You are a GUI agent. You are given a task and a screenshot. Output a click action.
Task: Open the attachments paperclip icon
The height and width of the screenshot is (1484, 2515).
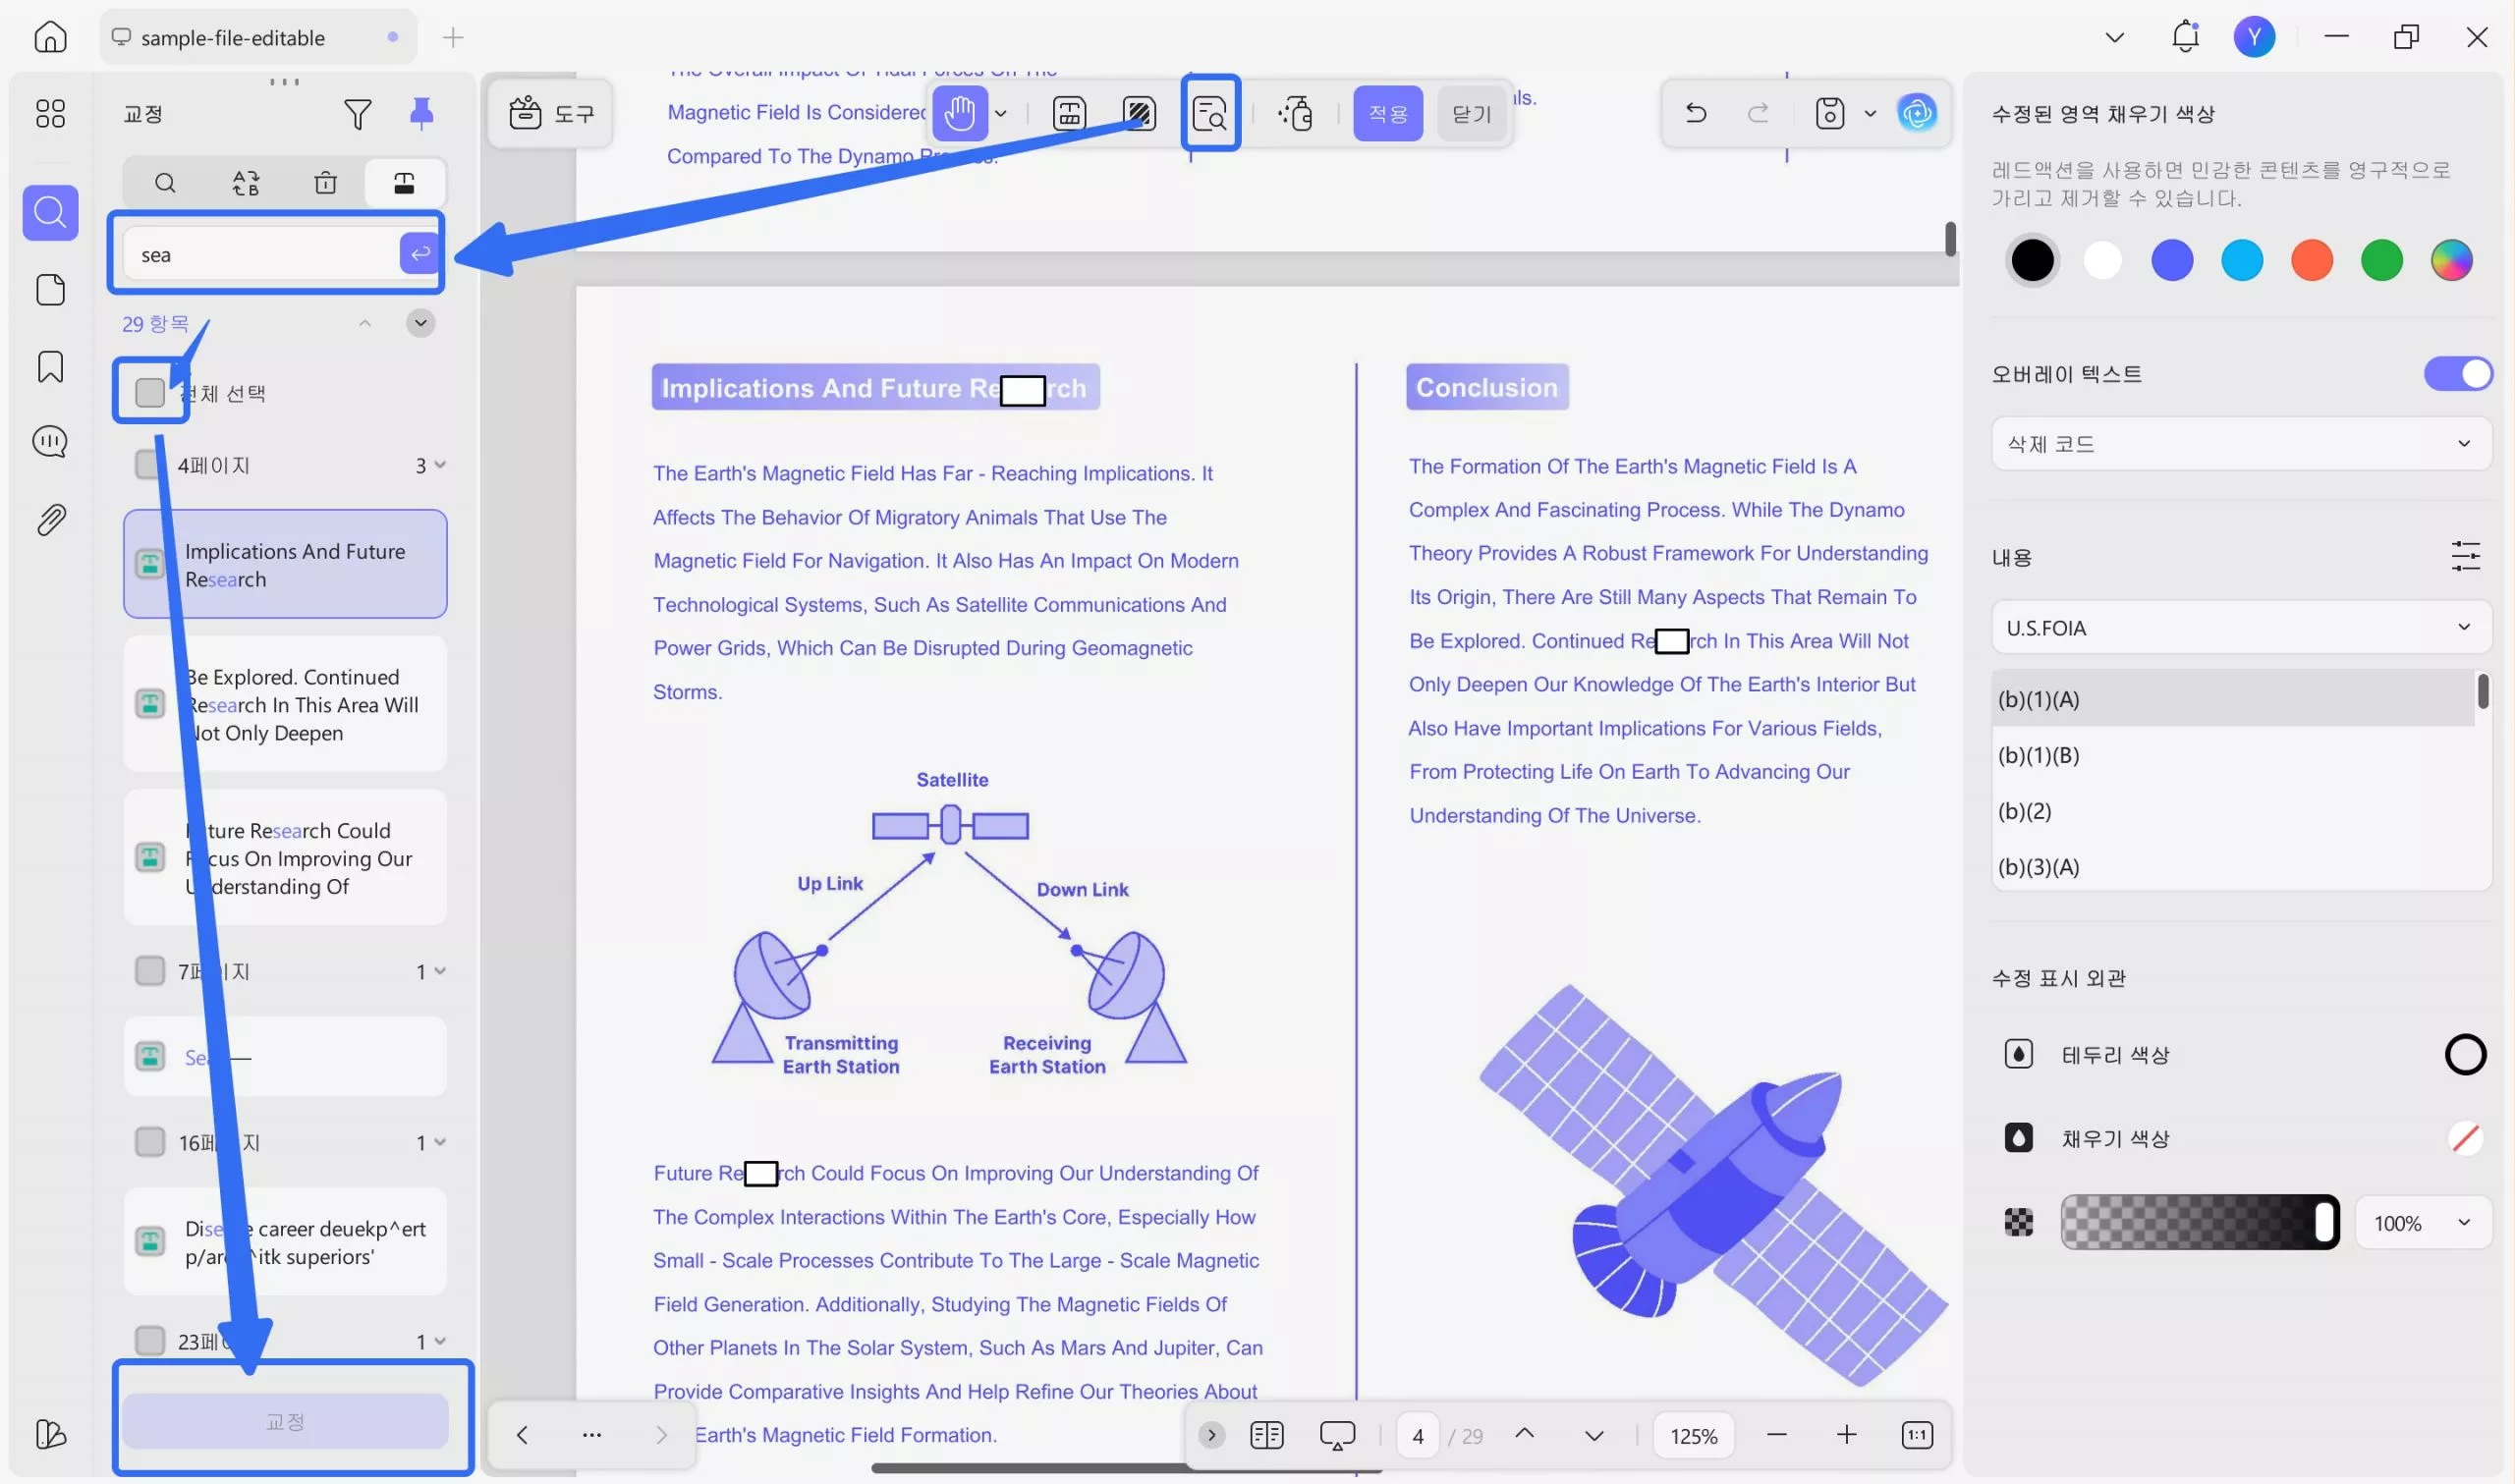(x=50, y=519)
